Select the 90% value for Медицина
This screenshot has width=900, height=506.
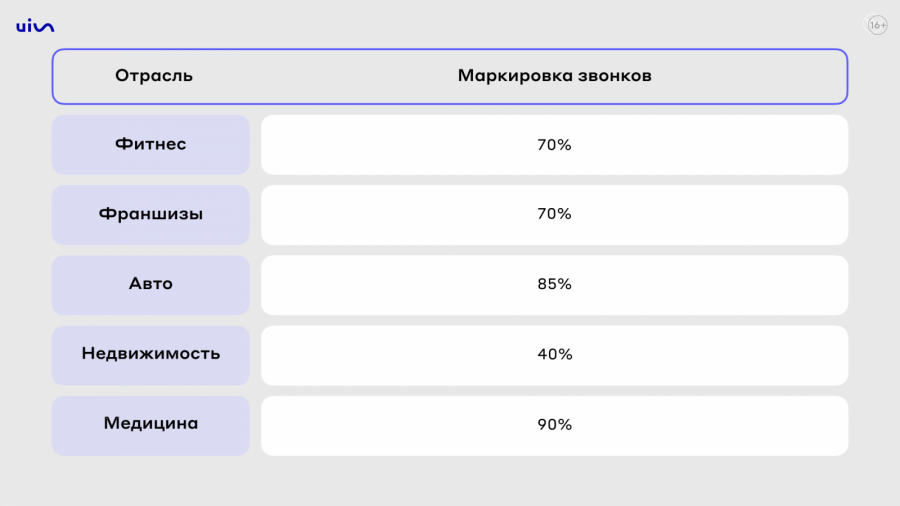[x=554, y=425]
